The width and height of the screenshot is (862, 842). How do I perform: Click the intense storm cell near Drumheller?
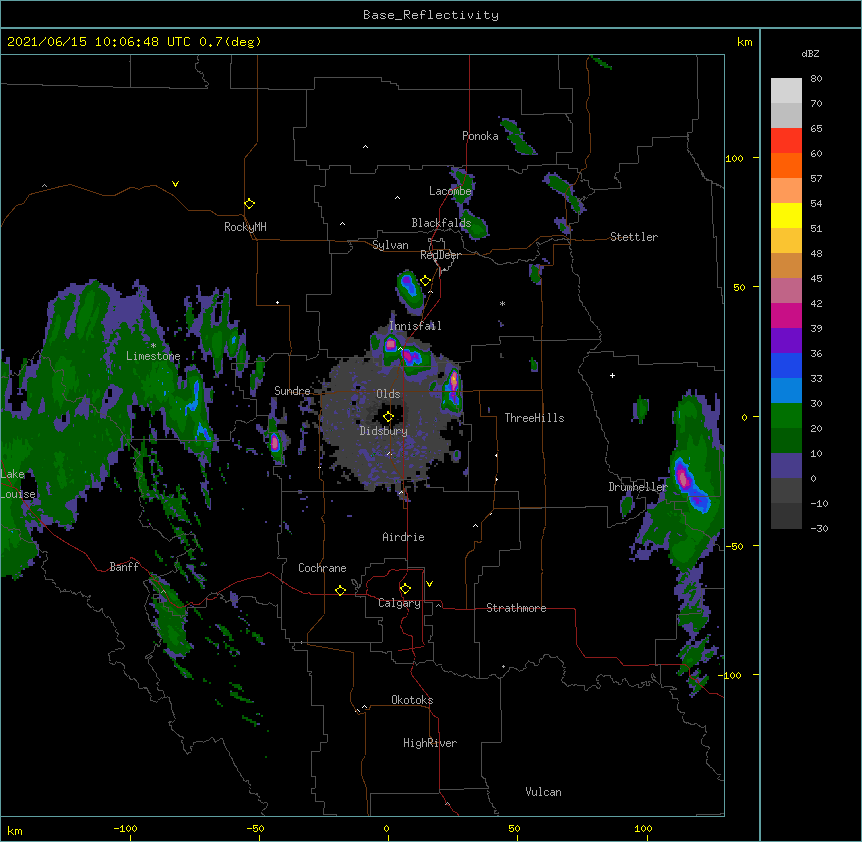point(690,484)
